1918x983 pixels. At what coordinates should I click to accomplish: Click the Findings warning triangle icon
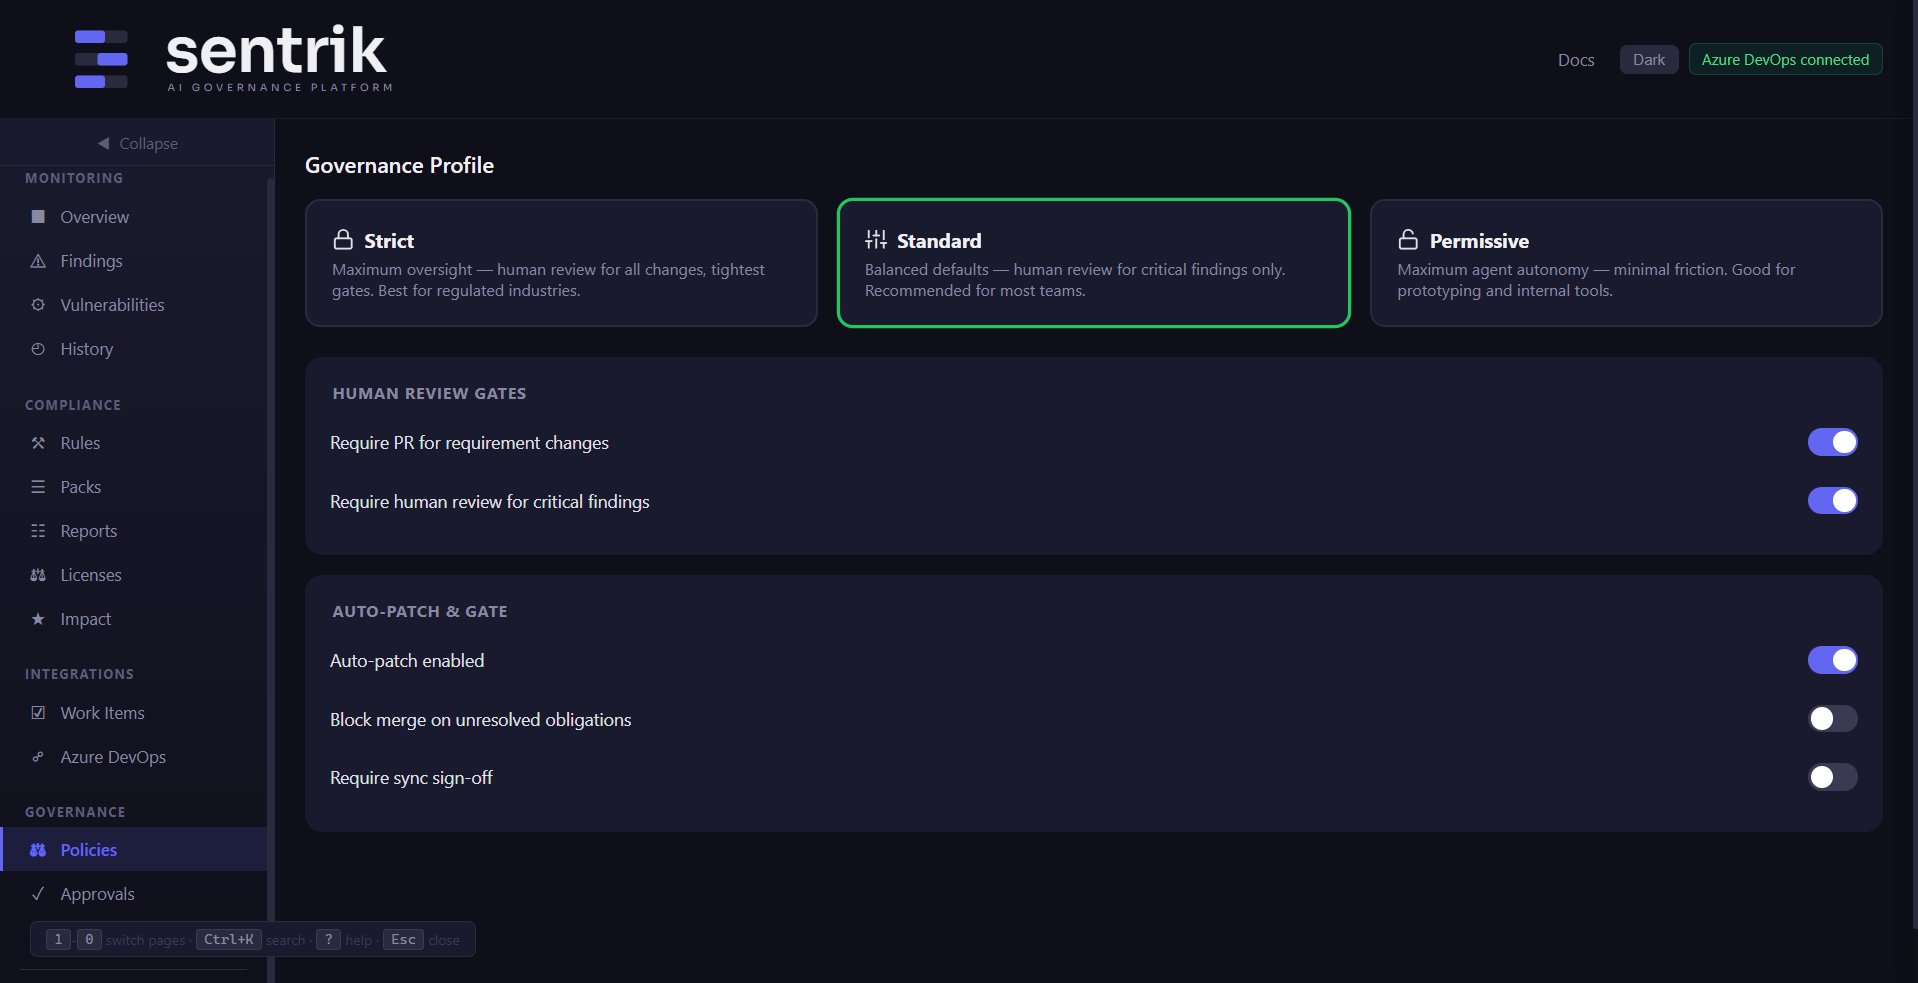tap(38, 261)
